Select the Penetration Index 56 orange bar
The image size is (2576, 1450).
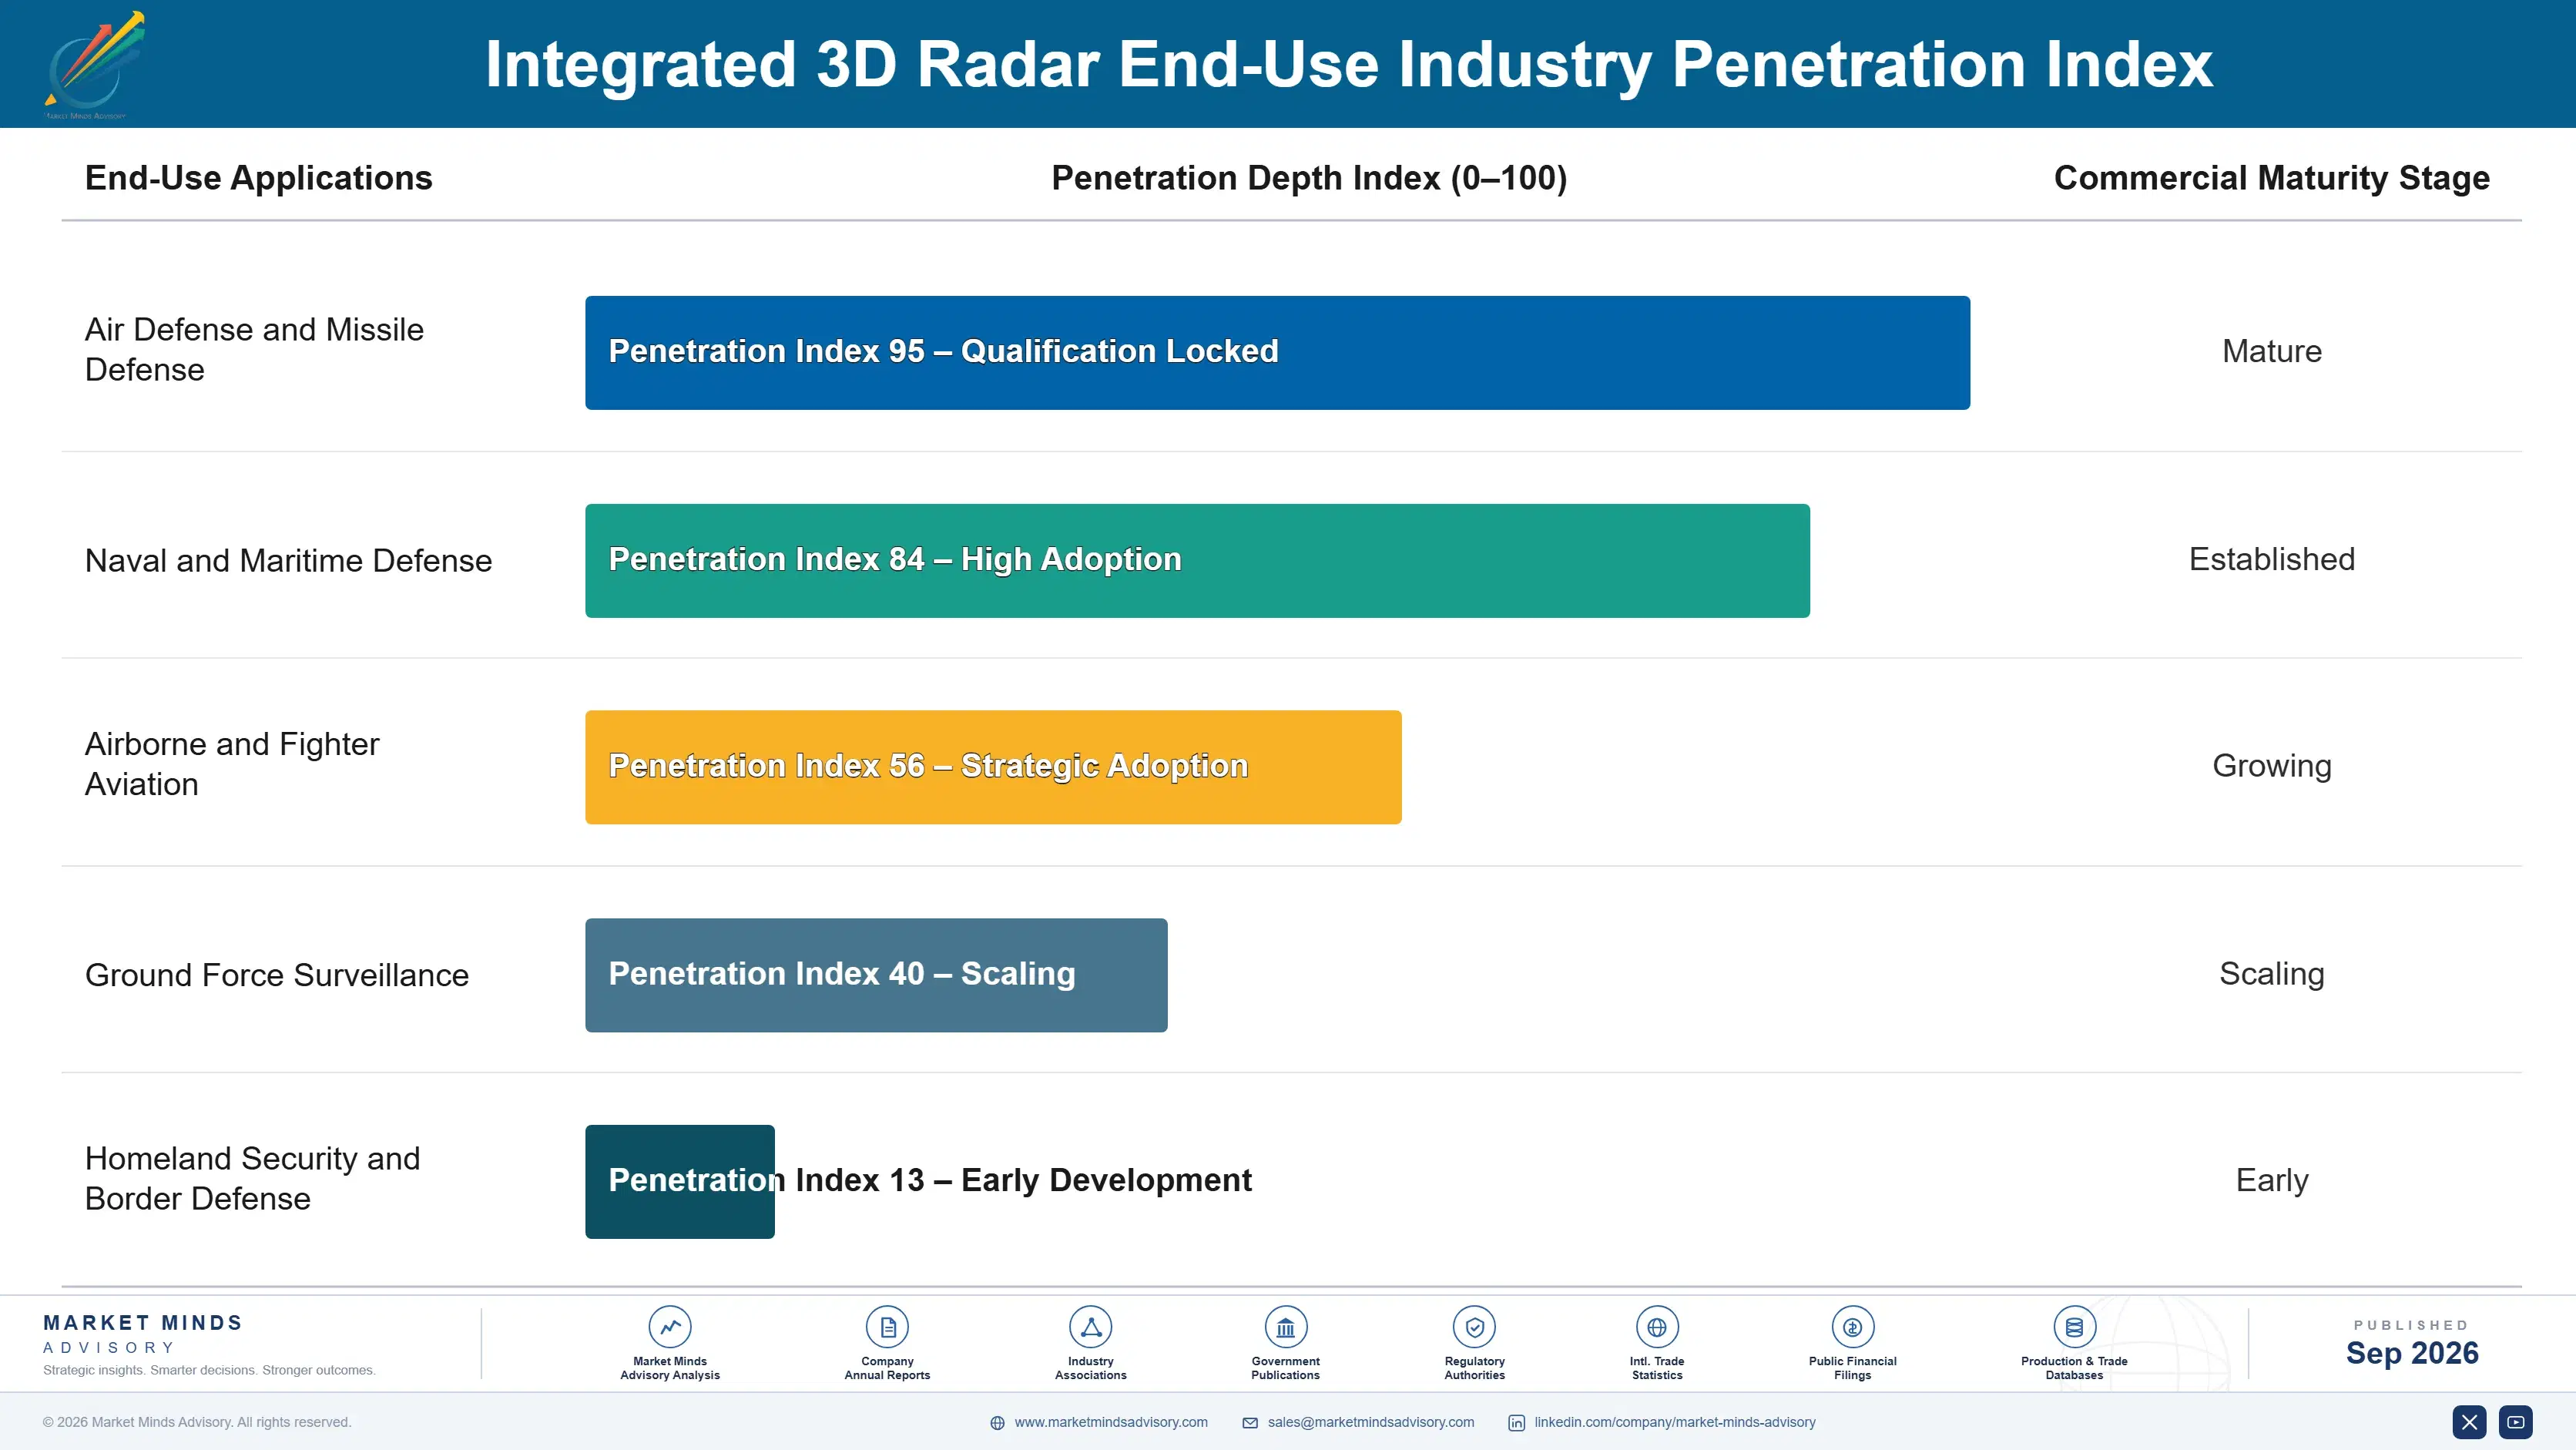(993, 767)
